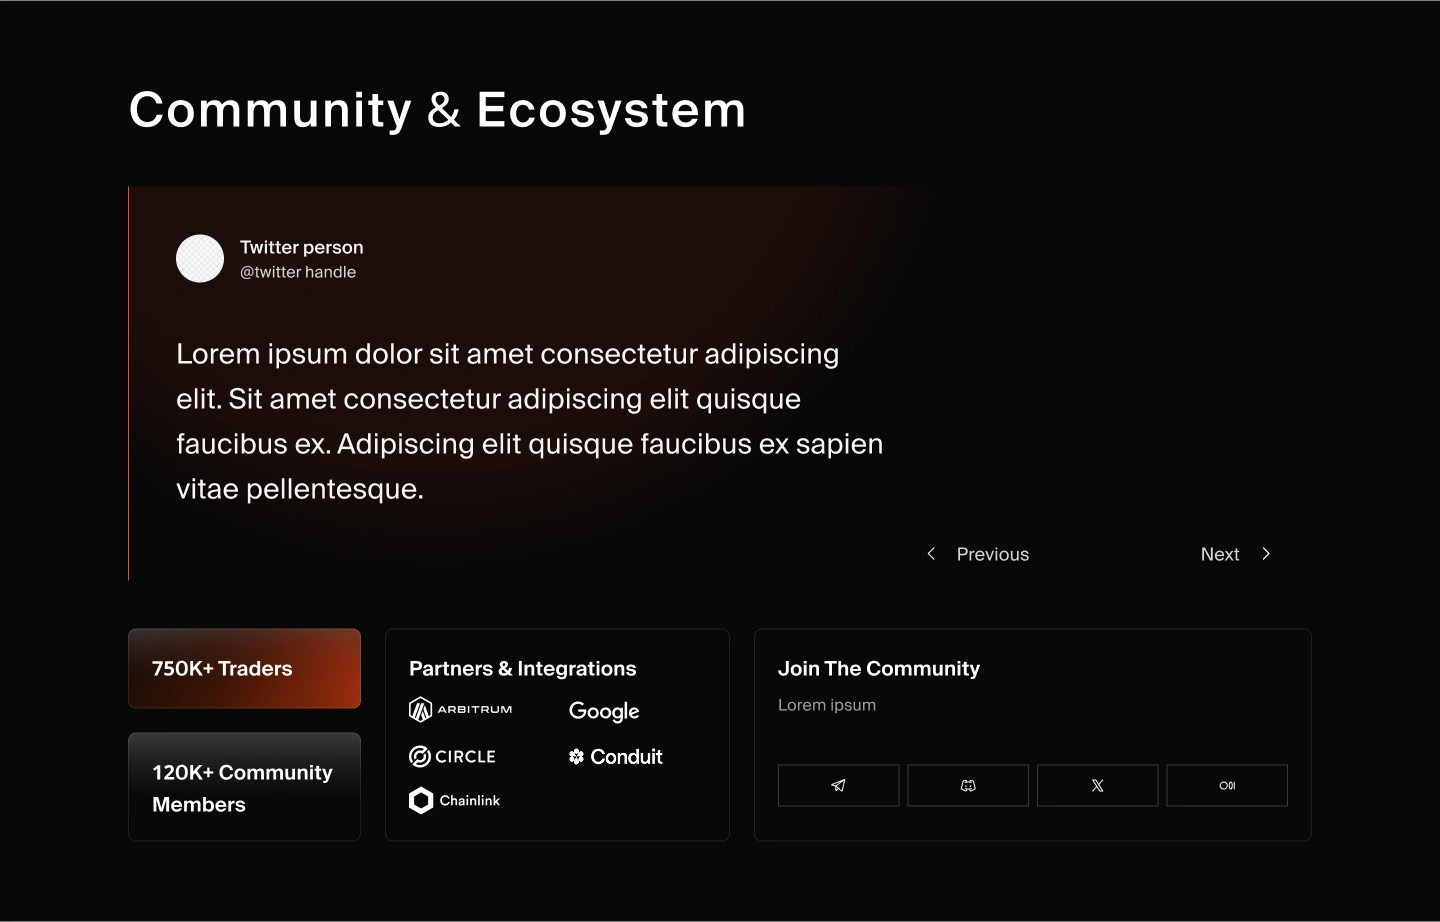Viewport: 1440px width, 922px height.
Task: Go to the Previous testimonial
Action: pos(992,554)
